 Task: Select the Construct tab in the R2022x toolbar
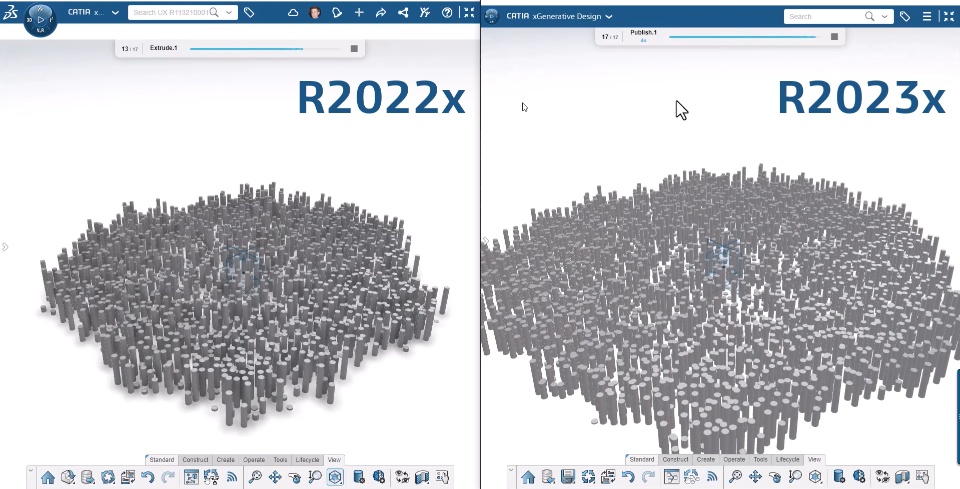(195, 460)
